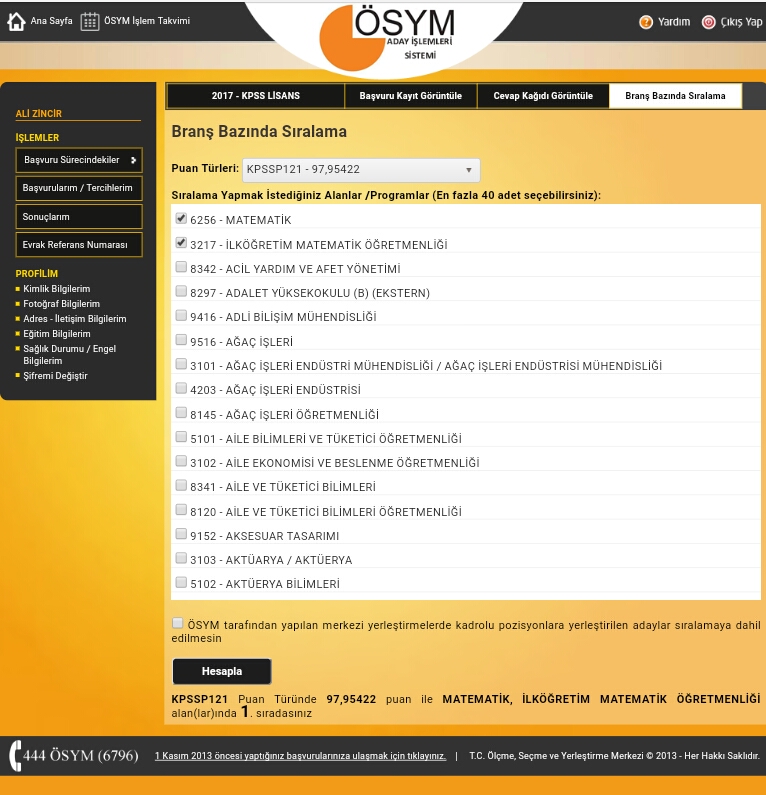Enable excluding placed candidates checkbox
Image resolution: width=766 pixels, height=795 pixels.
tap(178, 623)
